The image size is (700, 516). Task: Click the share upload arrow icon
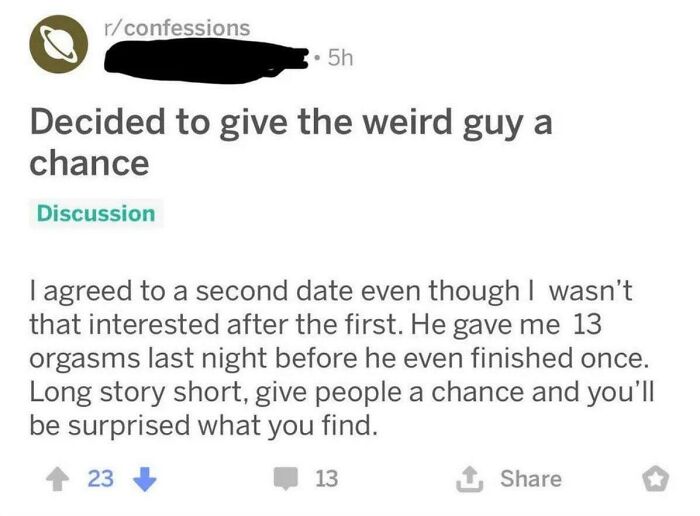472,478
